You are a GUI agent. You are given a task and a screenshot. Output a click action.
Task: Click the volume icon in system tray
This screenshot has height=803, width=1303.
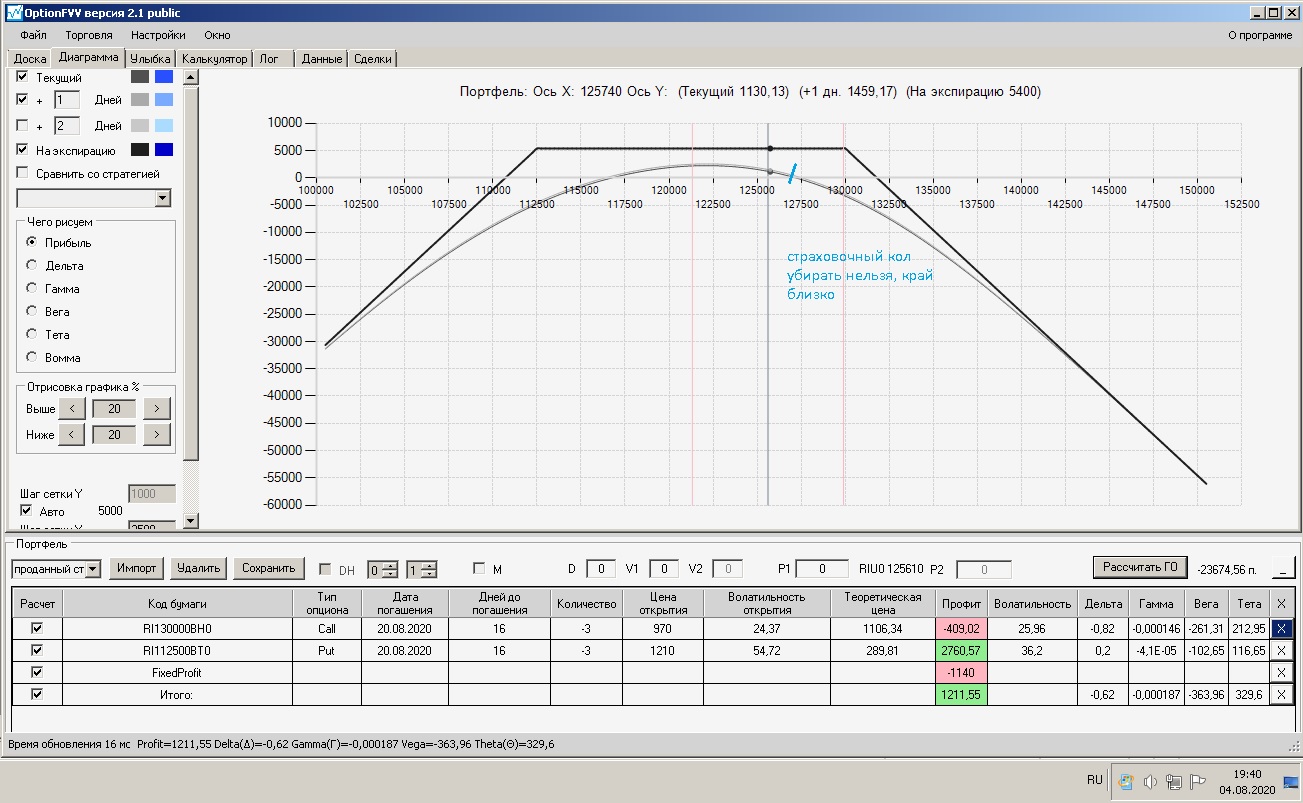(1150, 782)
